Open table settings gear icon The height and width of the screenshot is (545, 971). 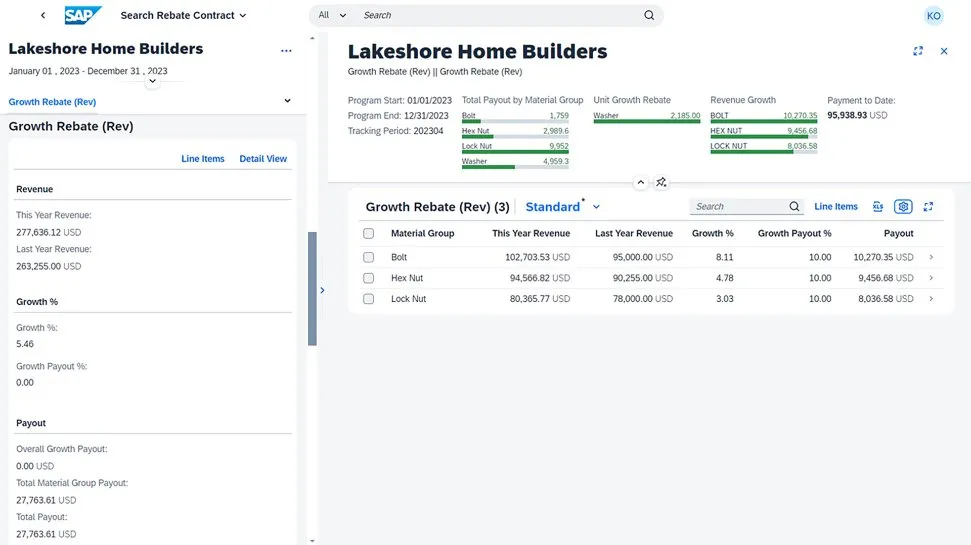tap(903, 206)
